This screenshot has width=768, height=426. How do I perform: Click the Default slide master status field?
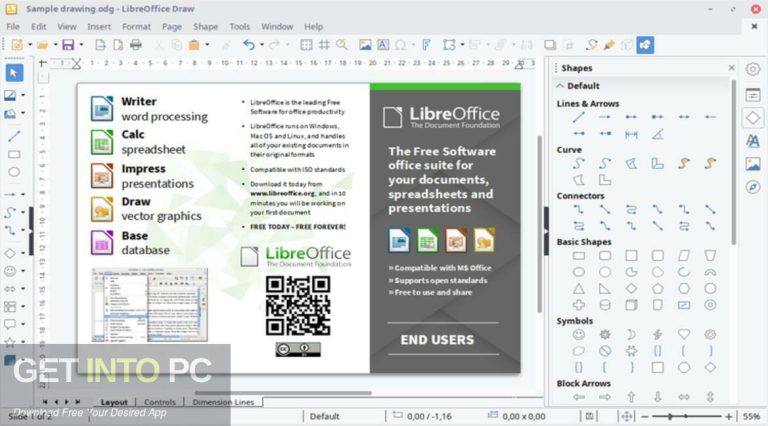(x=324, y=417)
